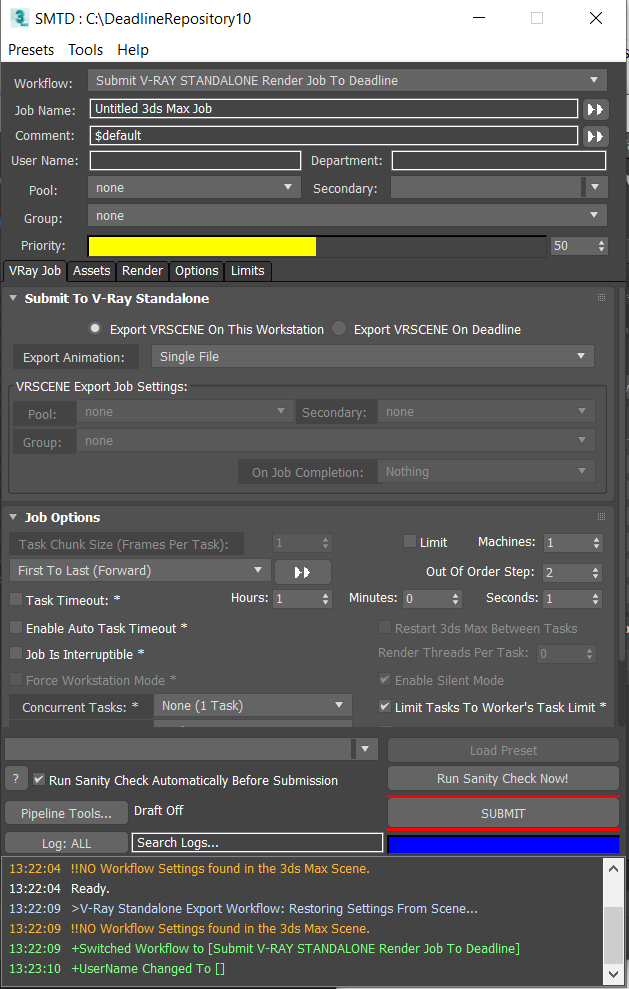Open the Tools menu
The height and width of the screenshot is (989, 629).
click(85, 50)
